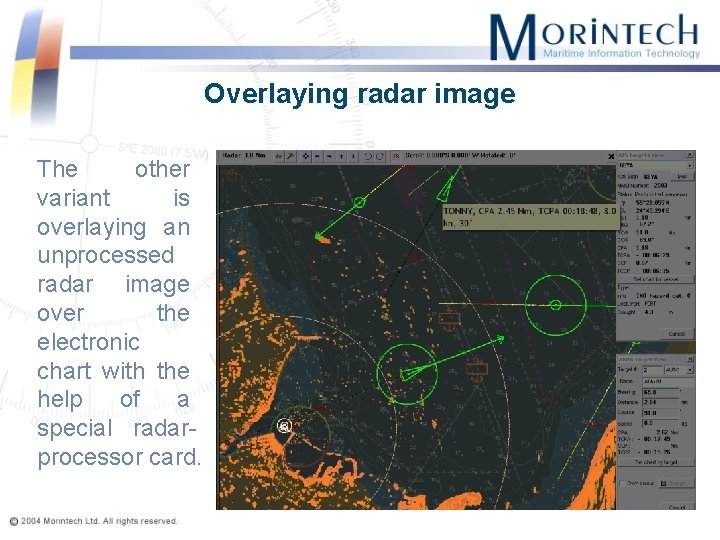Click the center-radar crosshair toolbar icon
Viewport: 720px width, 540px height.
pyautogui.click(x=306, y=156)
